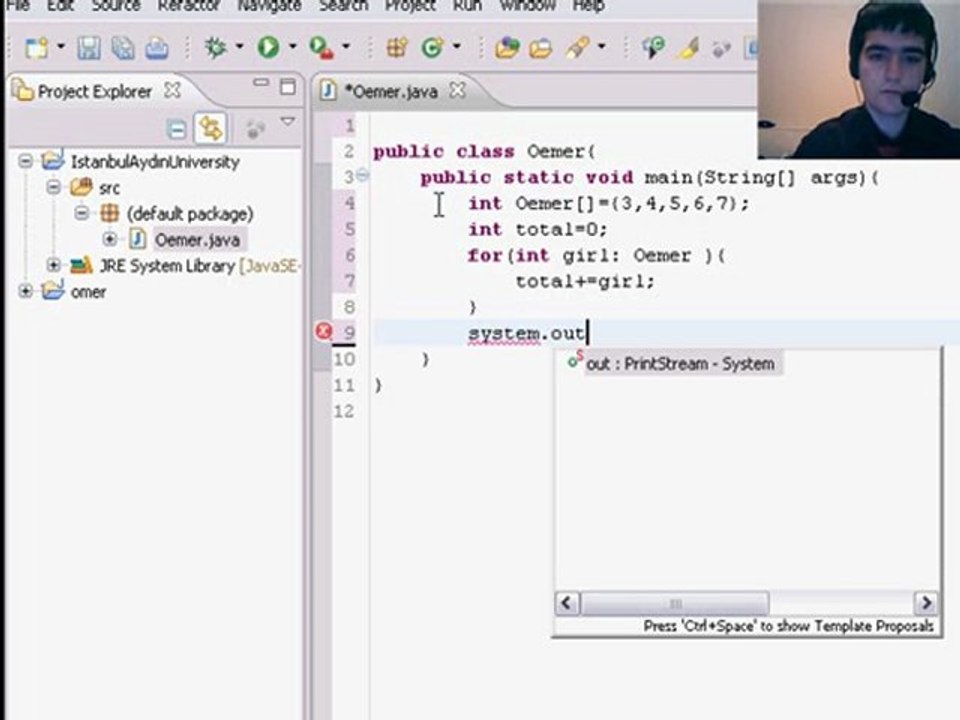The height and width of the screenshot is (720, 960).
Task: Close the Project Explorer view
Action: (173, 91)
